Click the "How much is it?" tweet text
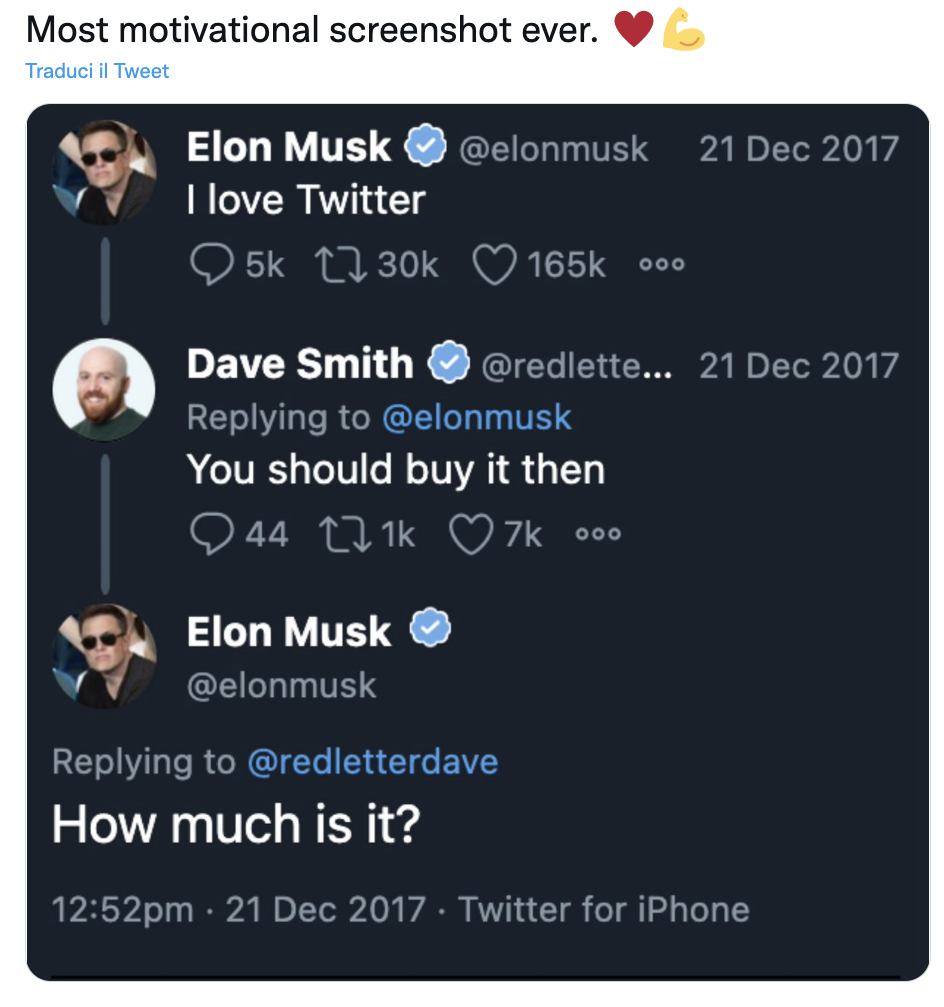944x1007 pixels. pyautogui.click(x=236, y=824)
